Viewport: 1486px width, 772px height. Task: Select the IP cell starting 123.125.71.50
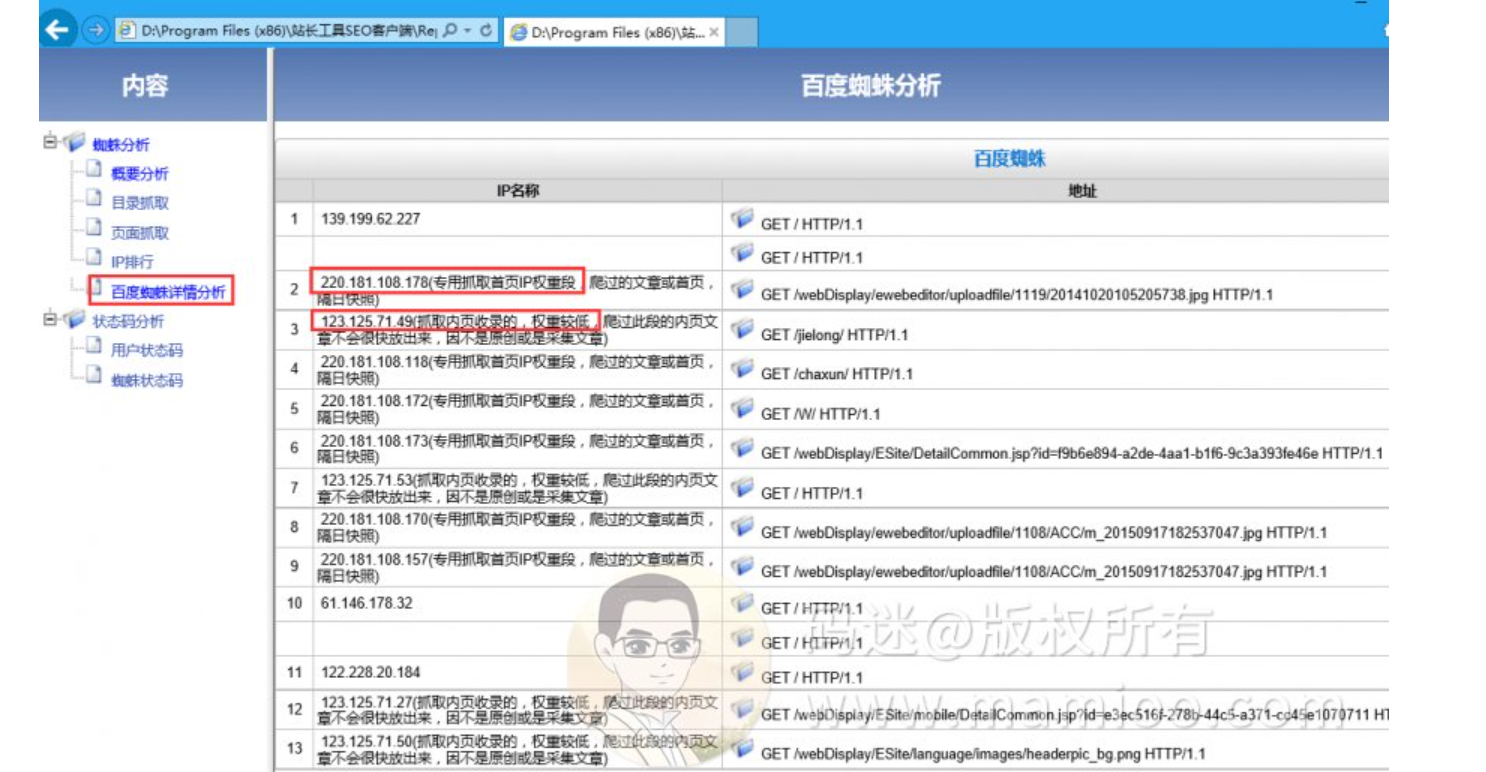(x=518, y=749)
